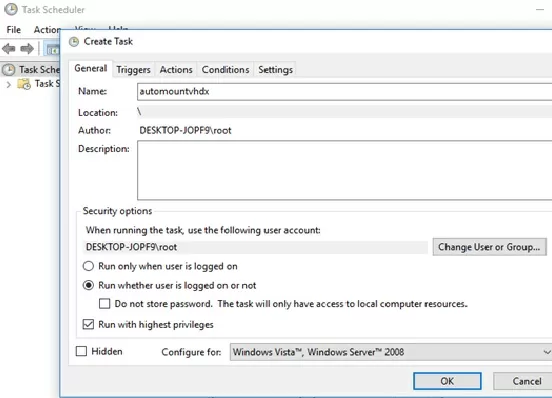Switch to the General tab
Screen dimensions: 552x398
click(90, 68)
